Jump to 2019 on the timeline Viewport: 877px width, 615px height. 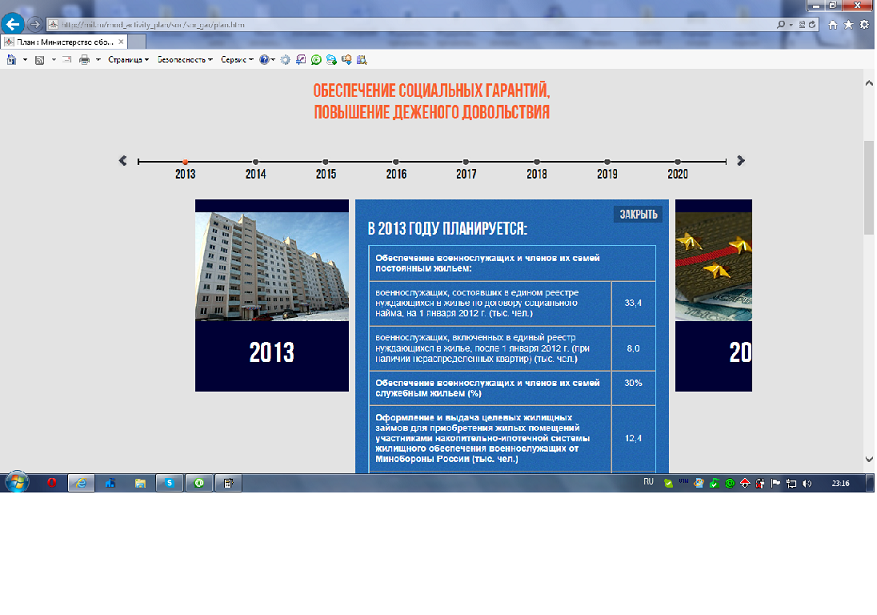pyautogui.click(x=607, y=162)
